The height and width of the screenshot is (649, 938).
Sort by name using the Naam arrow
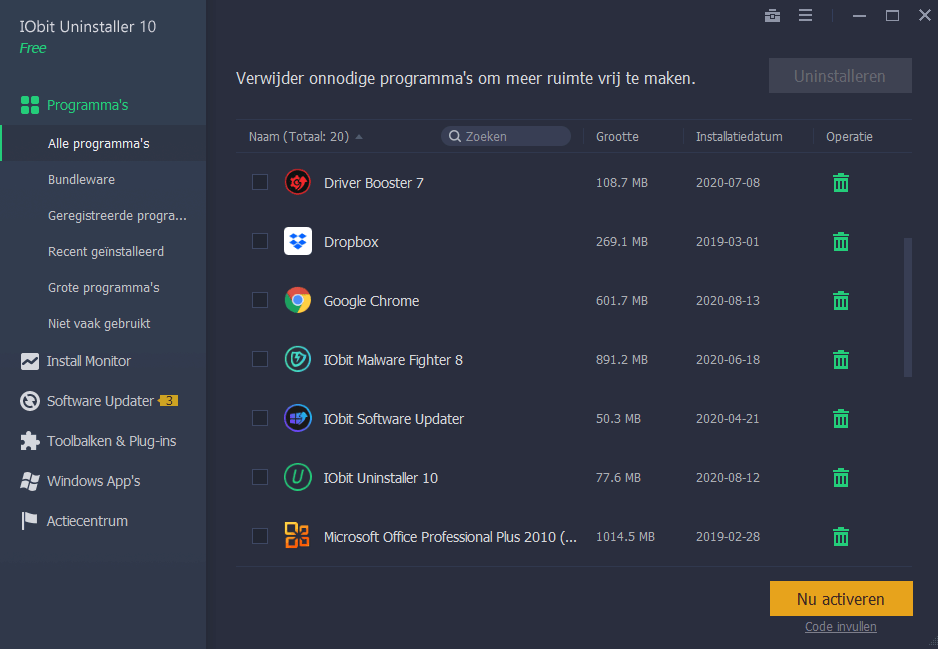coord(359,137)
